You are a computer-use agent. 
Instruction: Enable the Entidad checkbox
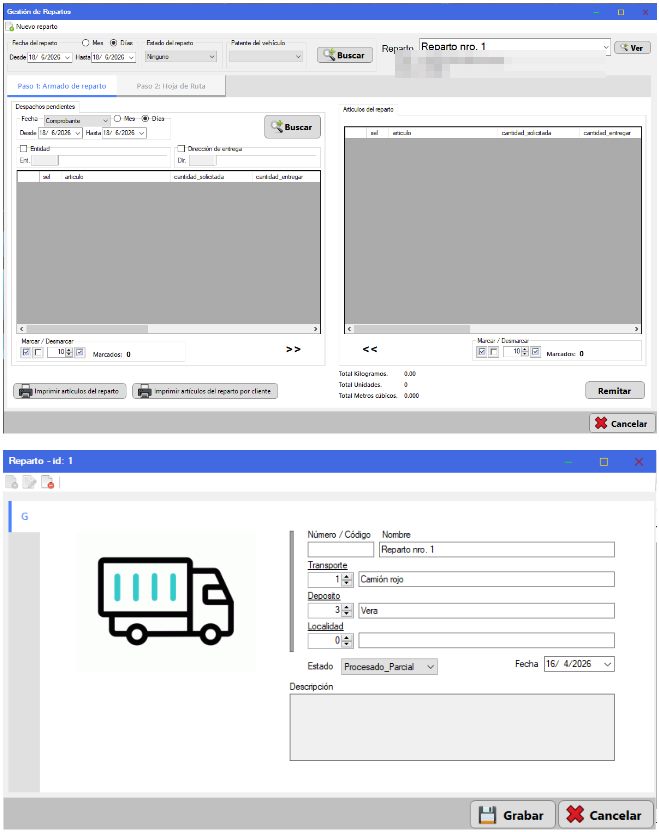pyautogui.click(x=23, y=149)
